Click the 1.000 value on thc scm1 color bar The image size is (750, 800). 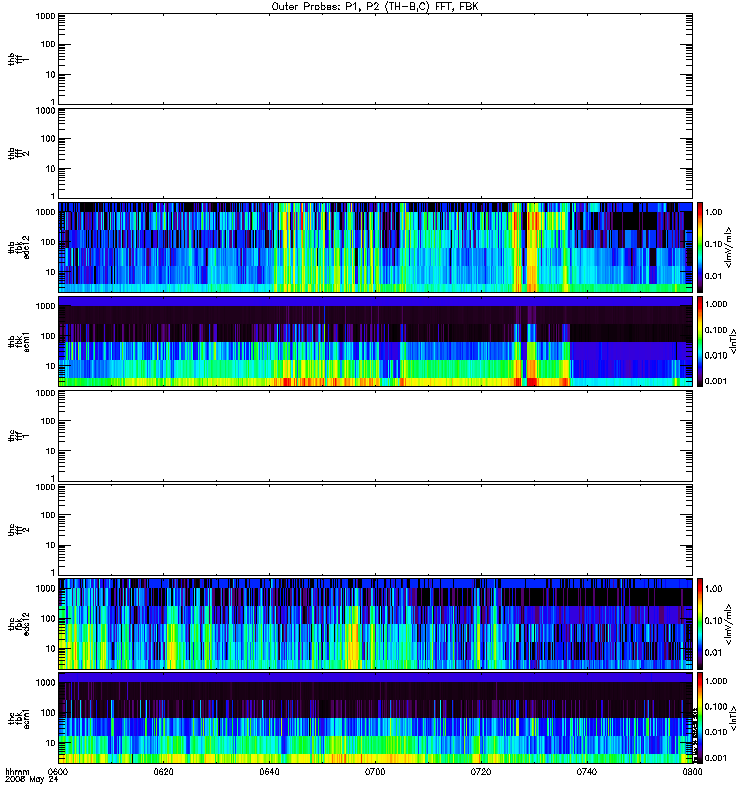click(x=716, y=681)
